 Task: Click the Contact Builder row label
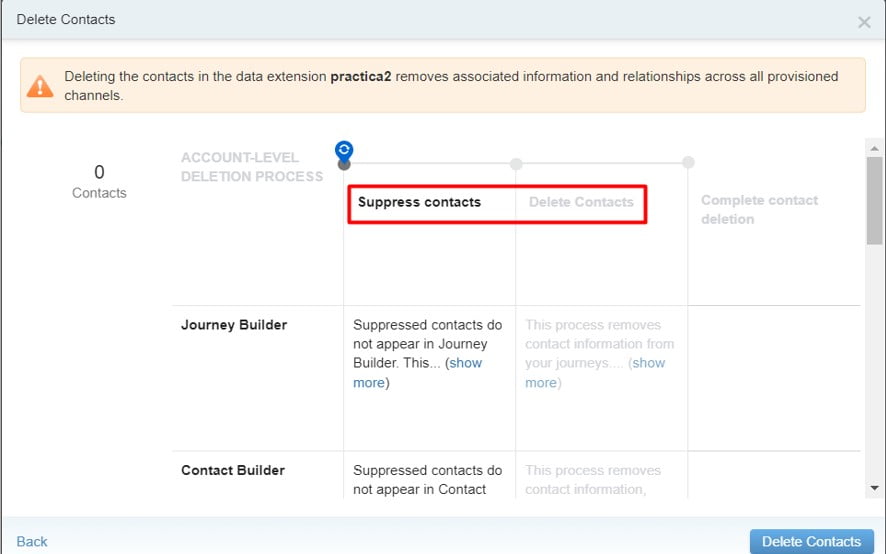(233, 470)
